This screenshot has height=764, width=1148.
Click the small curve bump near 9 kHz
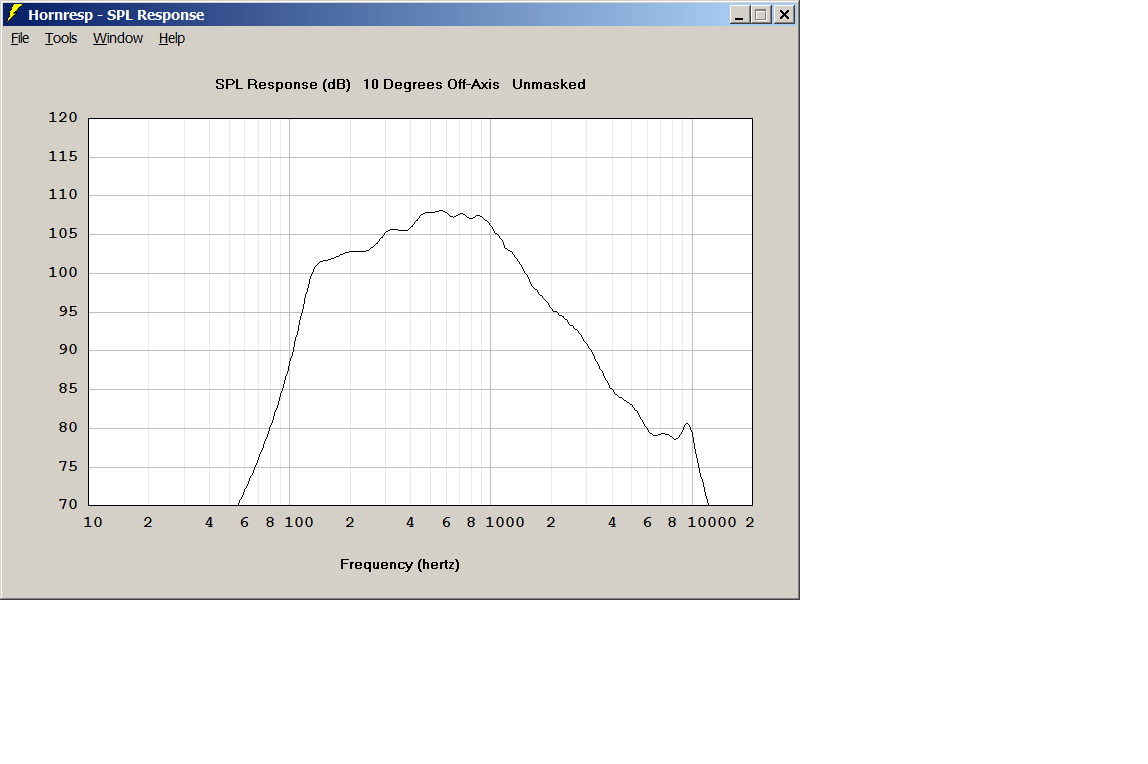(x=687, y=424)
